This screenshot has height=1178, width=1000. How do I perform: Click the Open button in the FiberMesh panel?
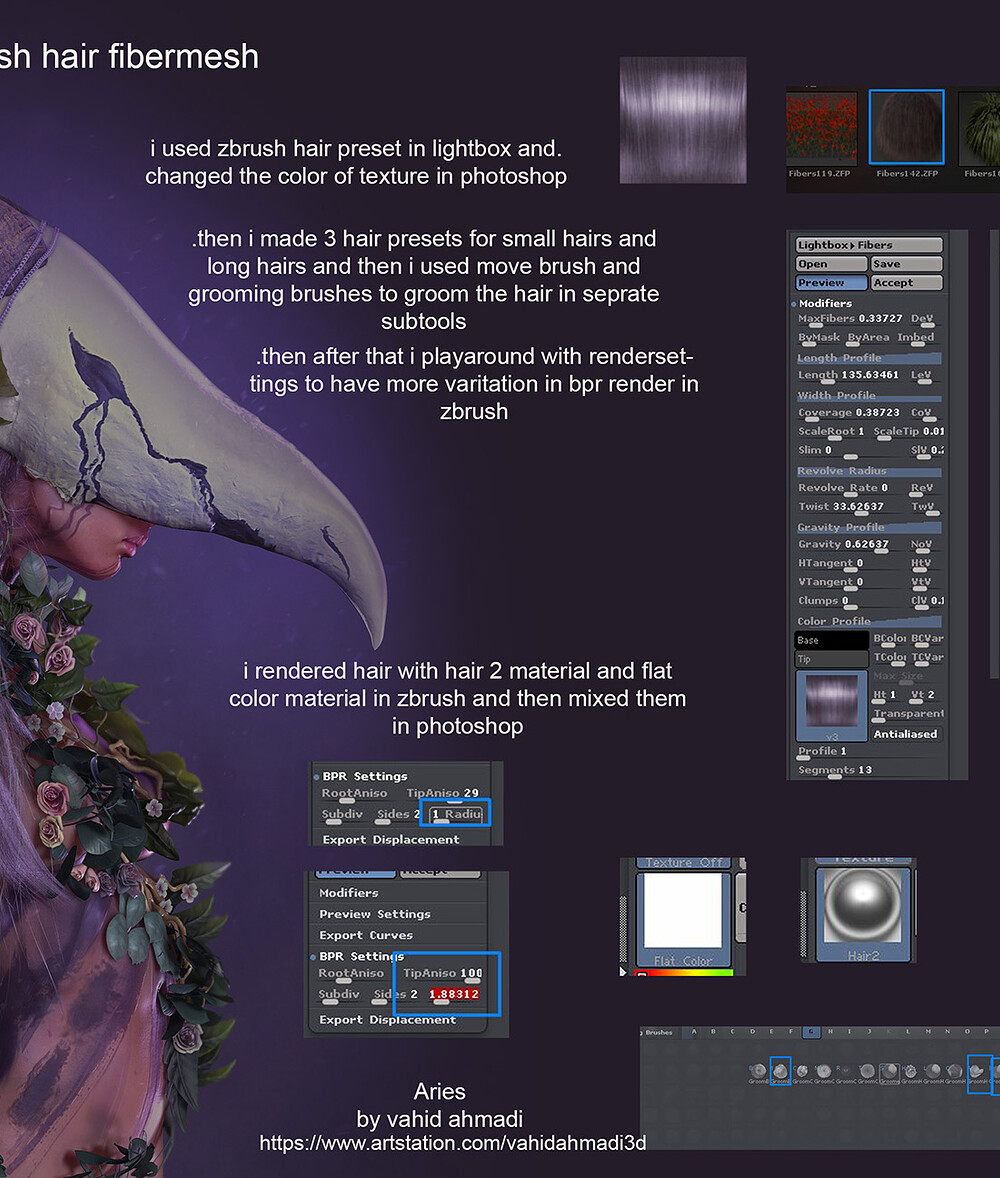pyautogui.click(x=831, y=264)
